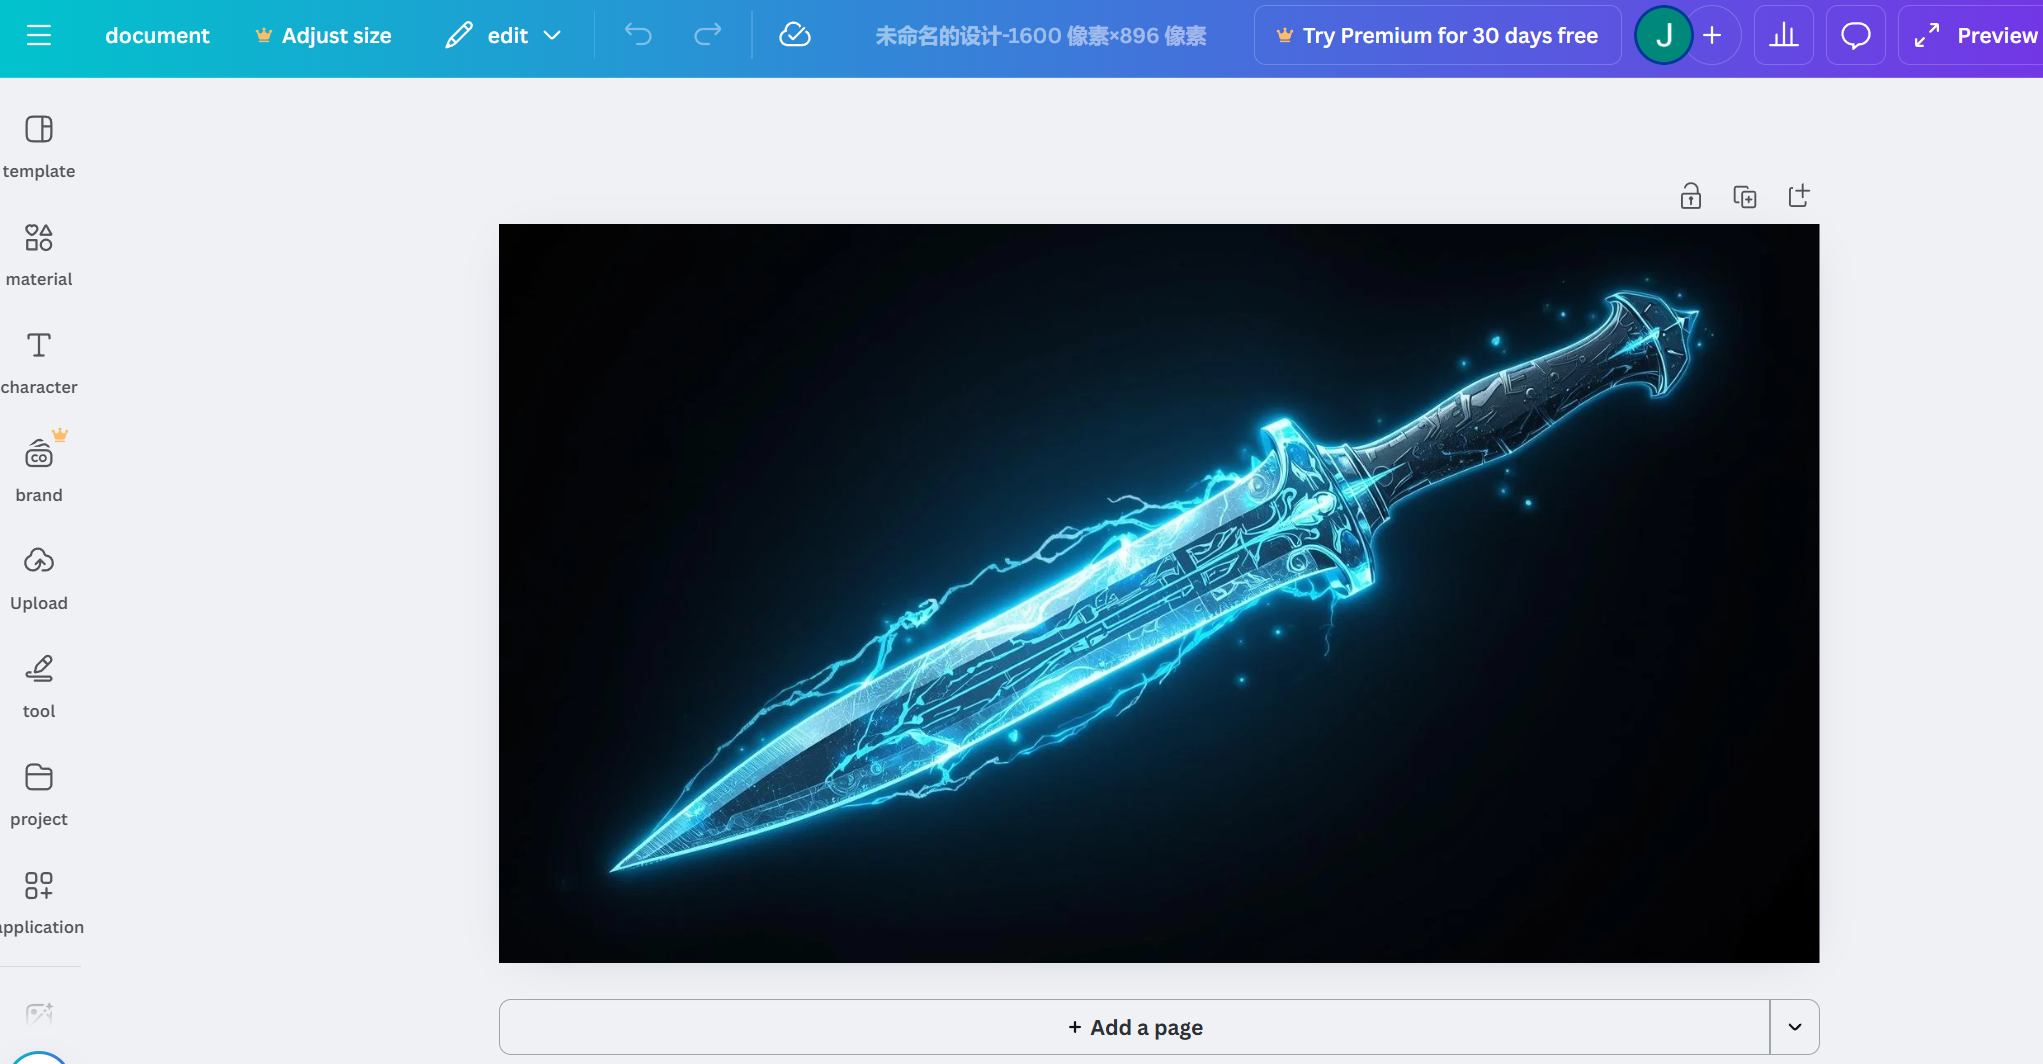This screenshot has height=1064, width=2043.
Task: Check the cloud save status icon
Action: 795,35
